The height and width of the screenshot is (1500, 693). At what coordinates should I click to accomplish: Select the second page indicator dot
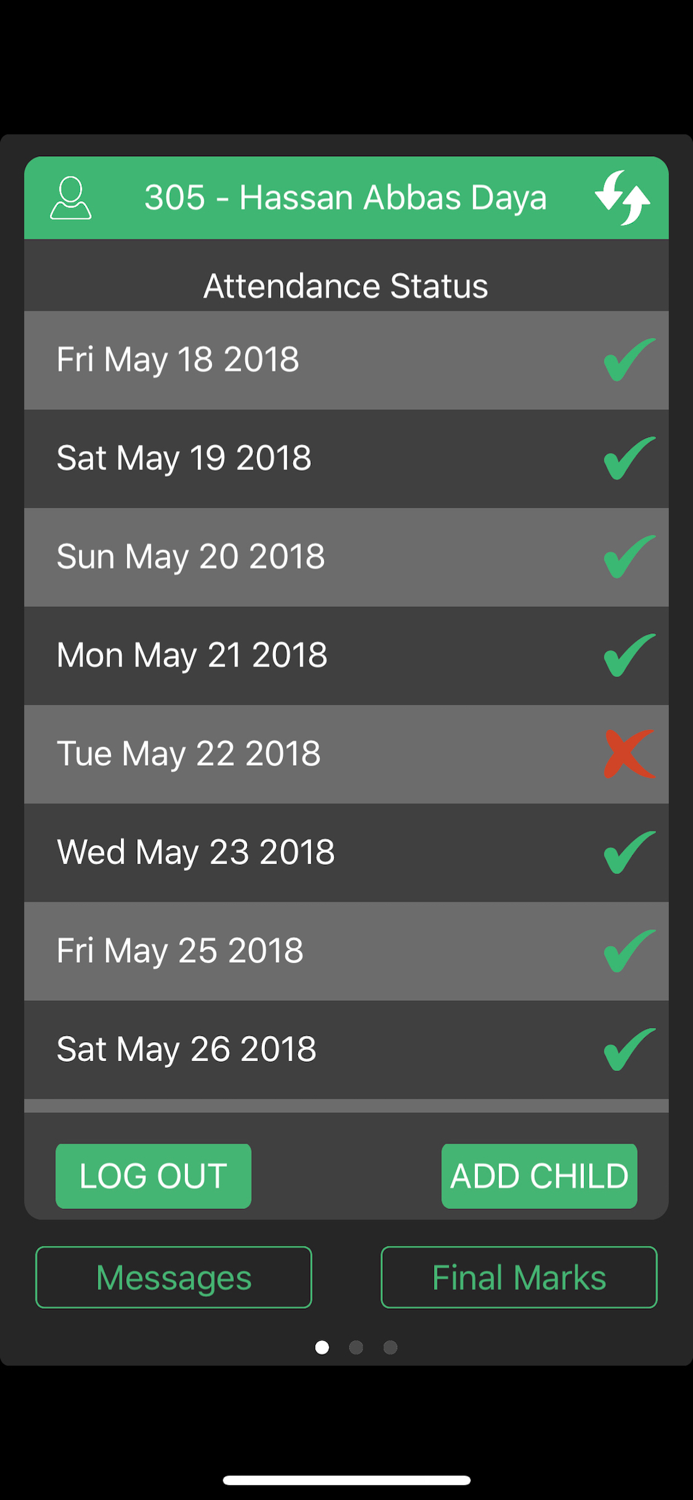(x=356, y=1347)
